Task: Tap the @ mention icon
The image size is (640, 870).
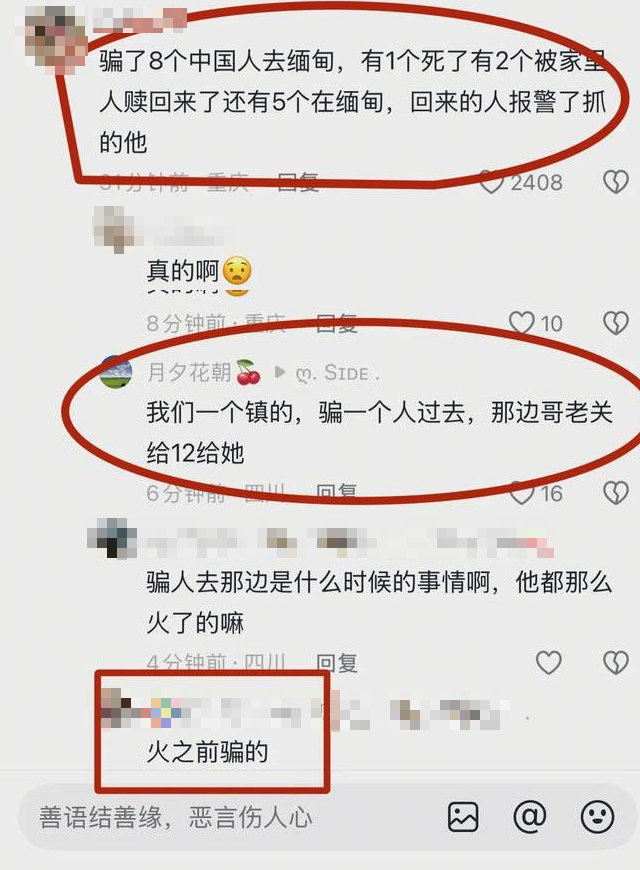Action: coord(530,817)
